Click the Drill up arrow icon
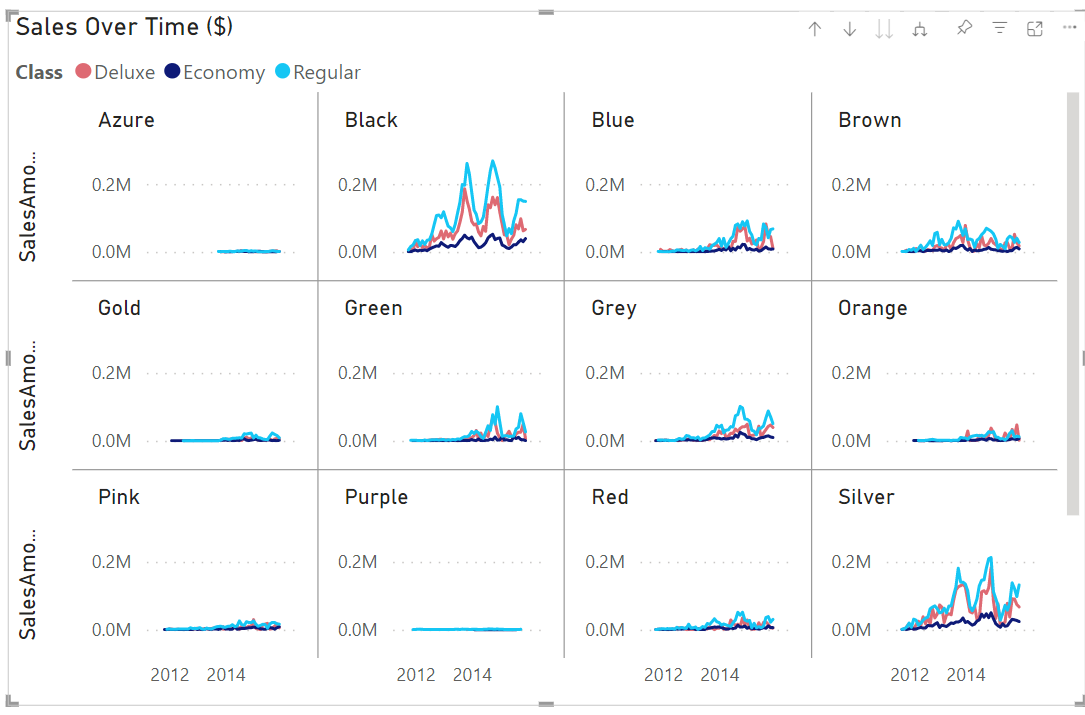This screenshot has width=1085, height=715. click(814, 29)
